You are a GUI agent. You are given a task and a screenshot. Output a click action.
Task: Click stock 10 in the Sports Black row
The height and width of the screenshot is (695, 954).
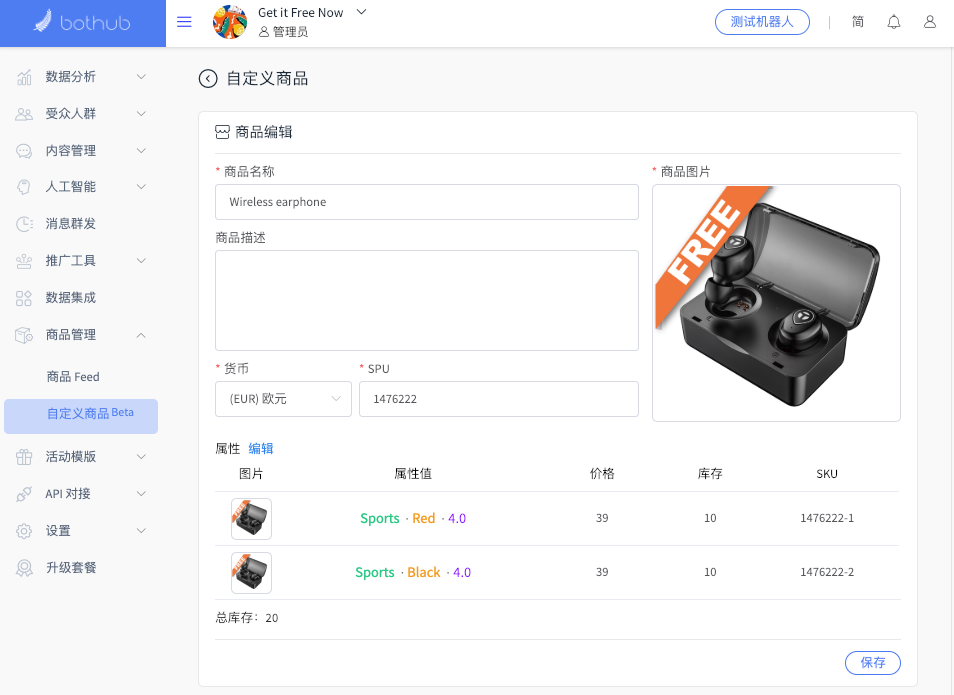pyautogui.click(x=710, y=573)
